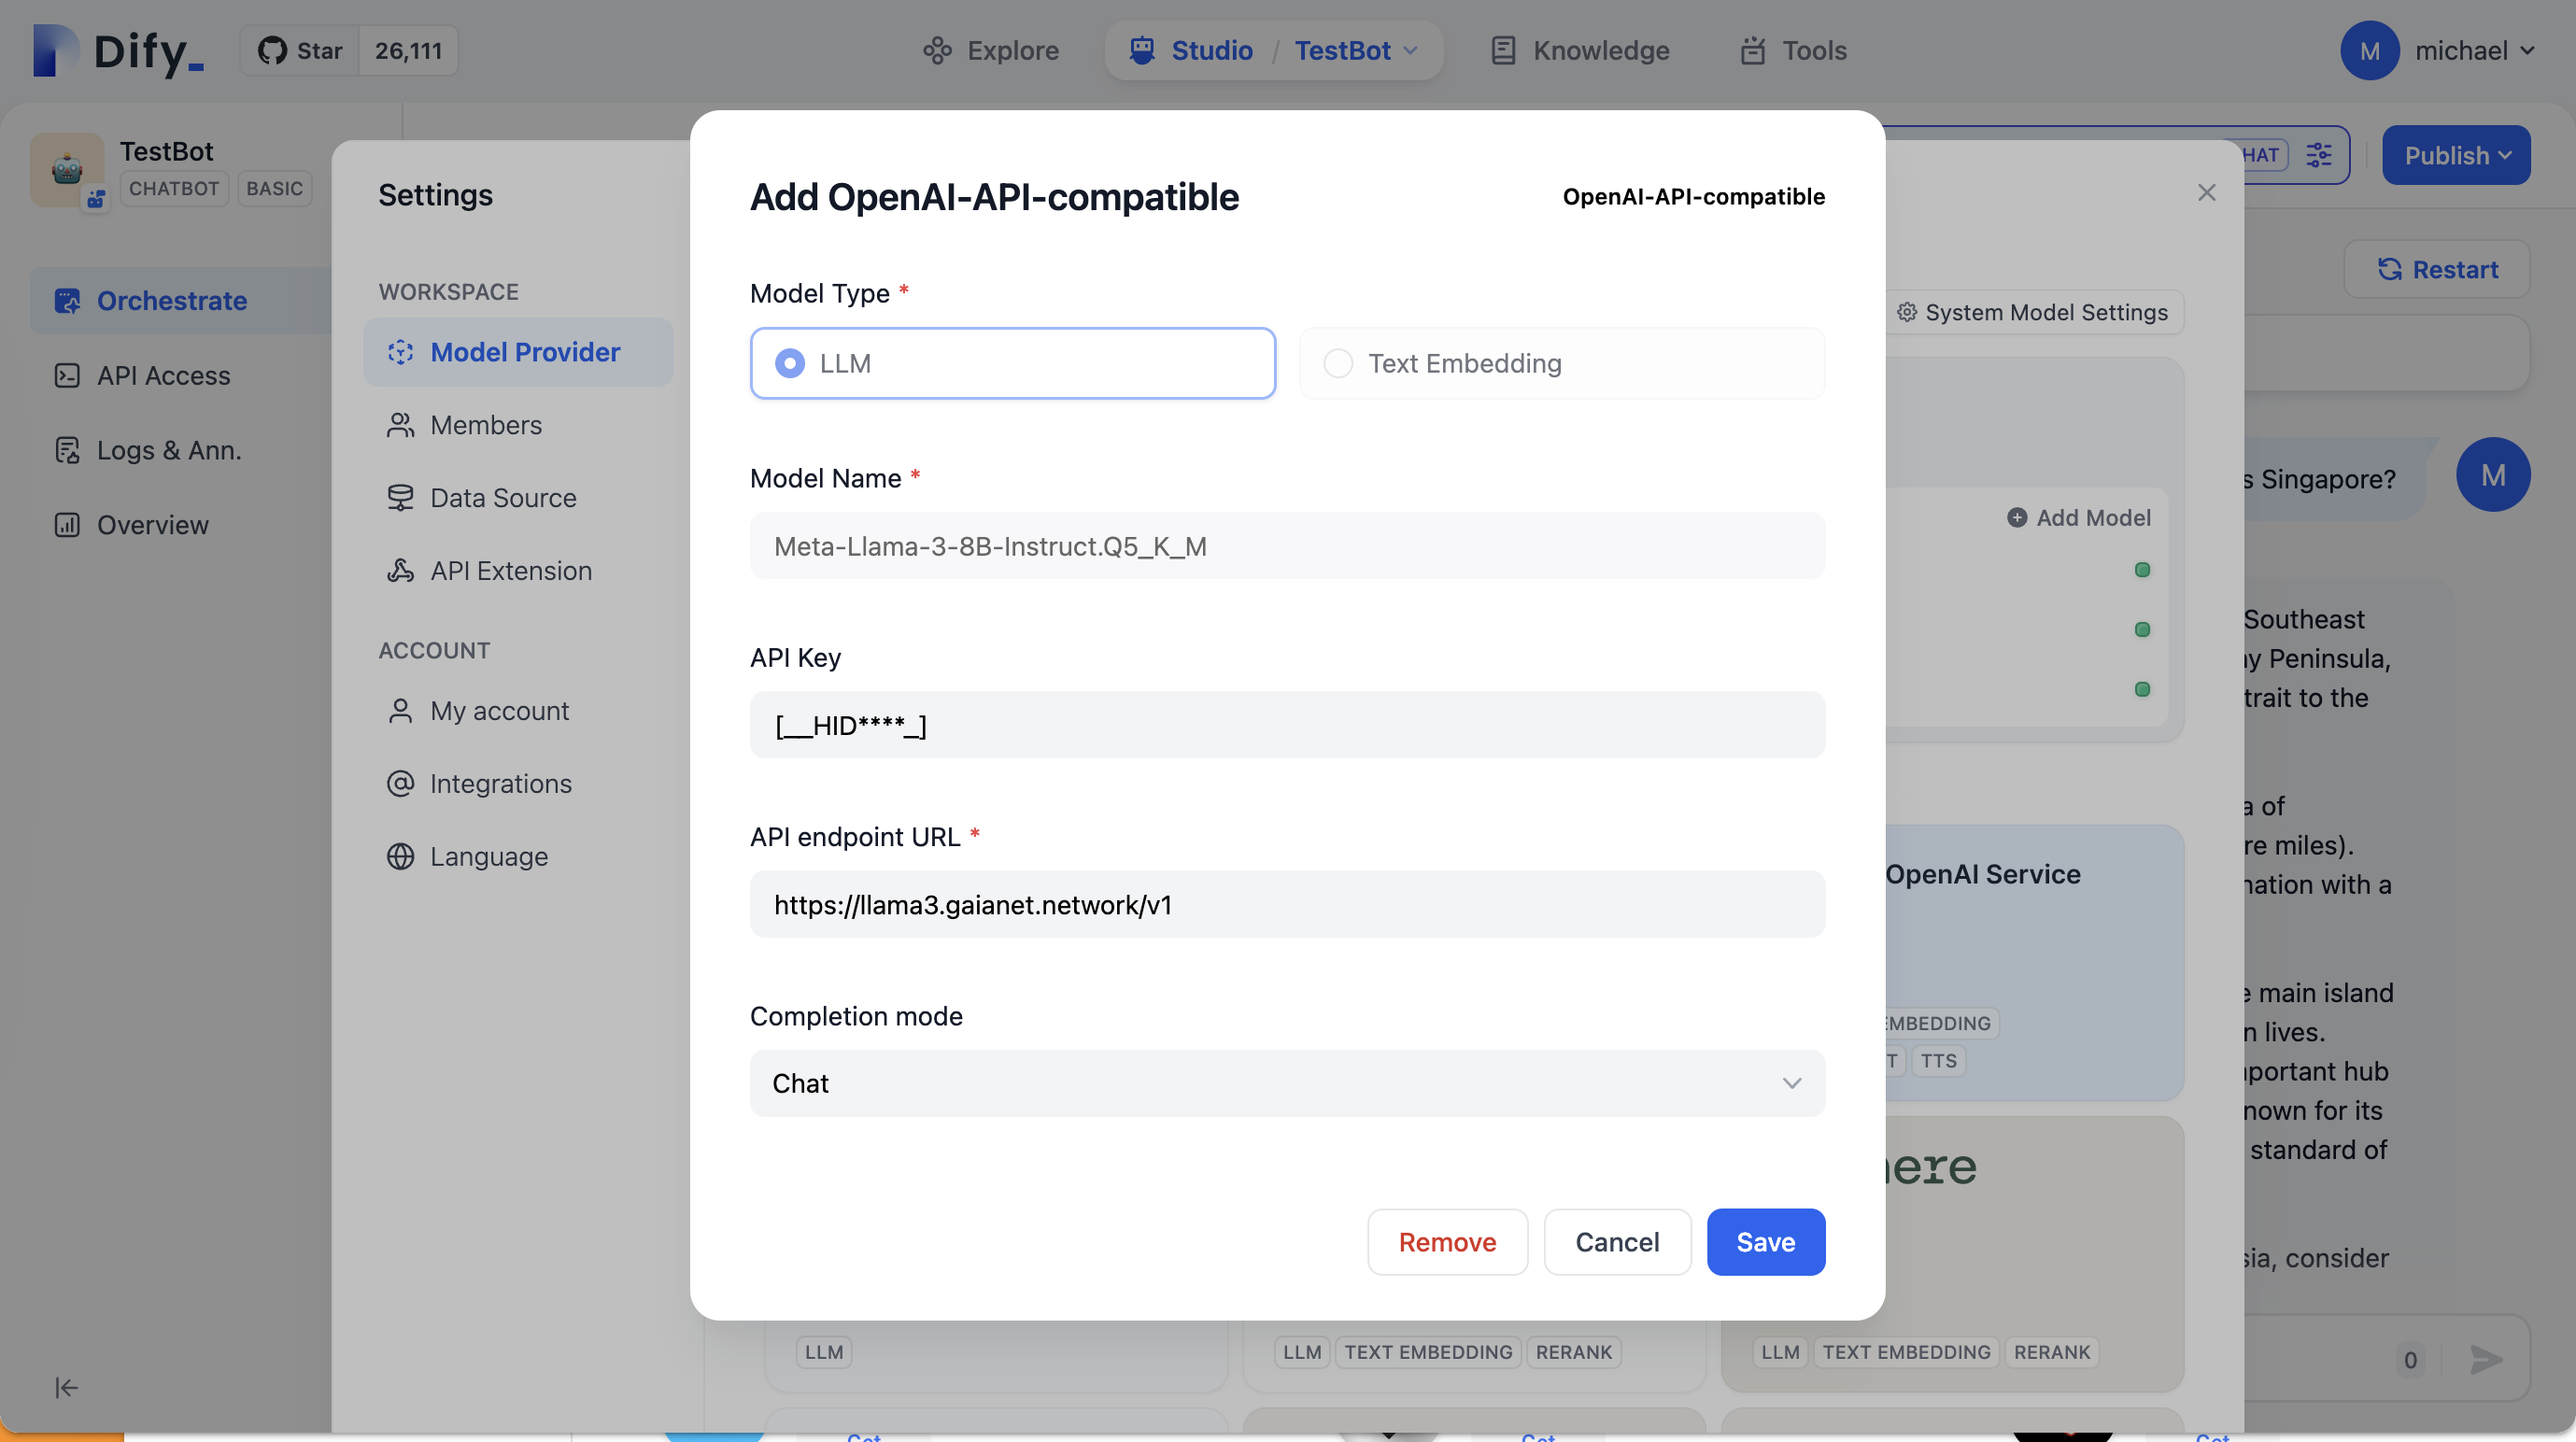Toggle the model type to LLM
2576x1442 pixels.
789,360
